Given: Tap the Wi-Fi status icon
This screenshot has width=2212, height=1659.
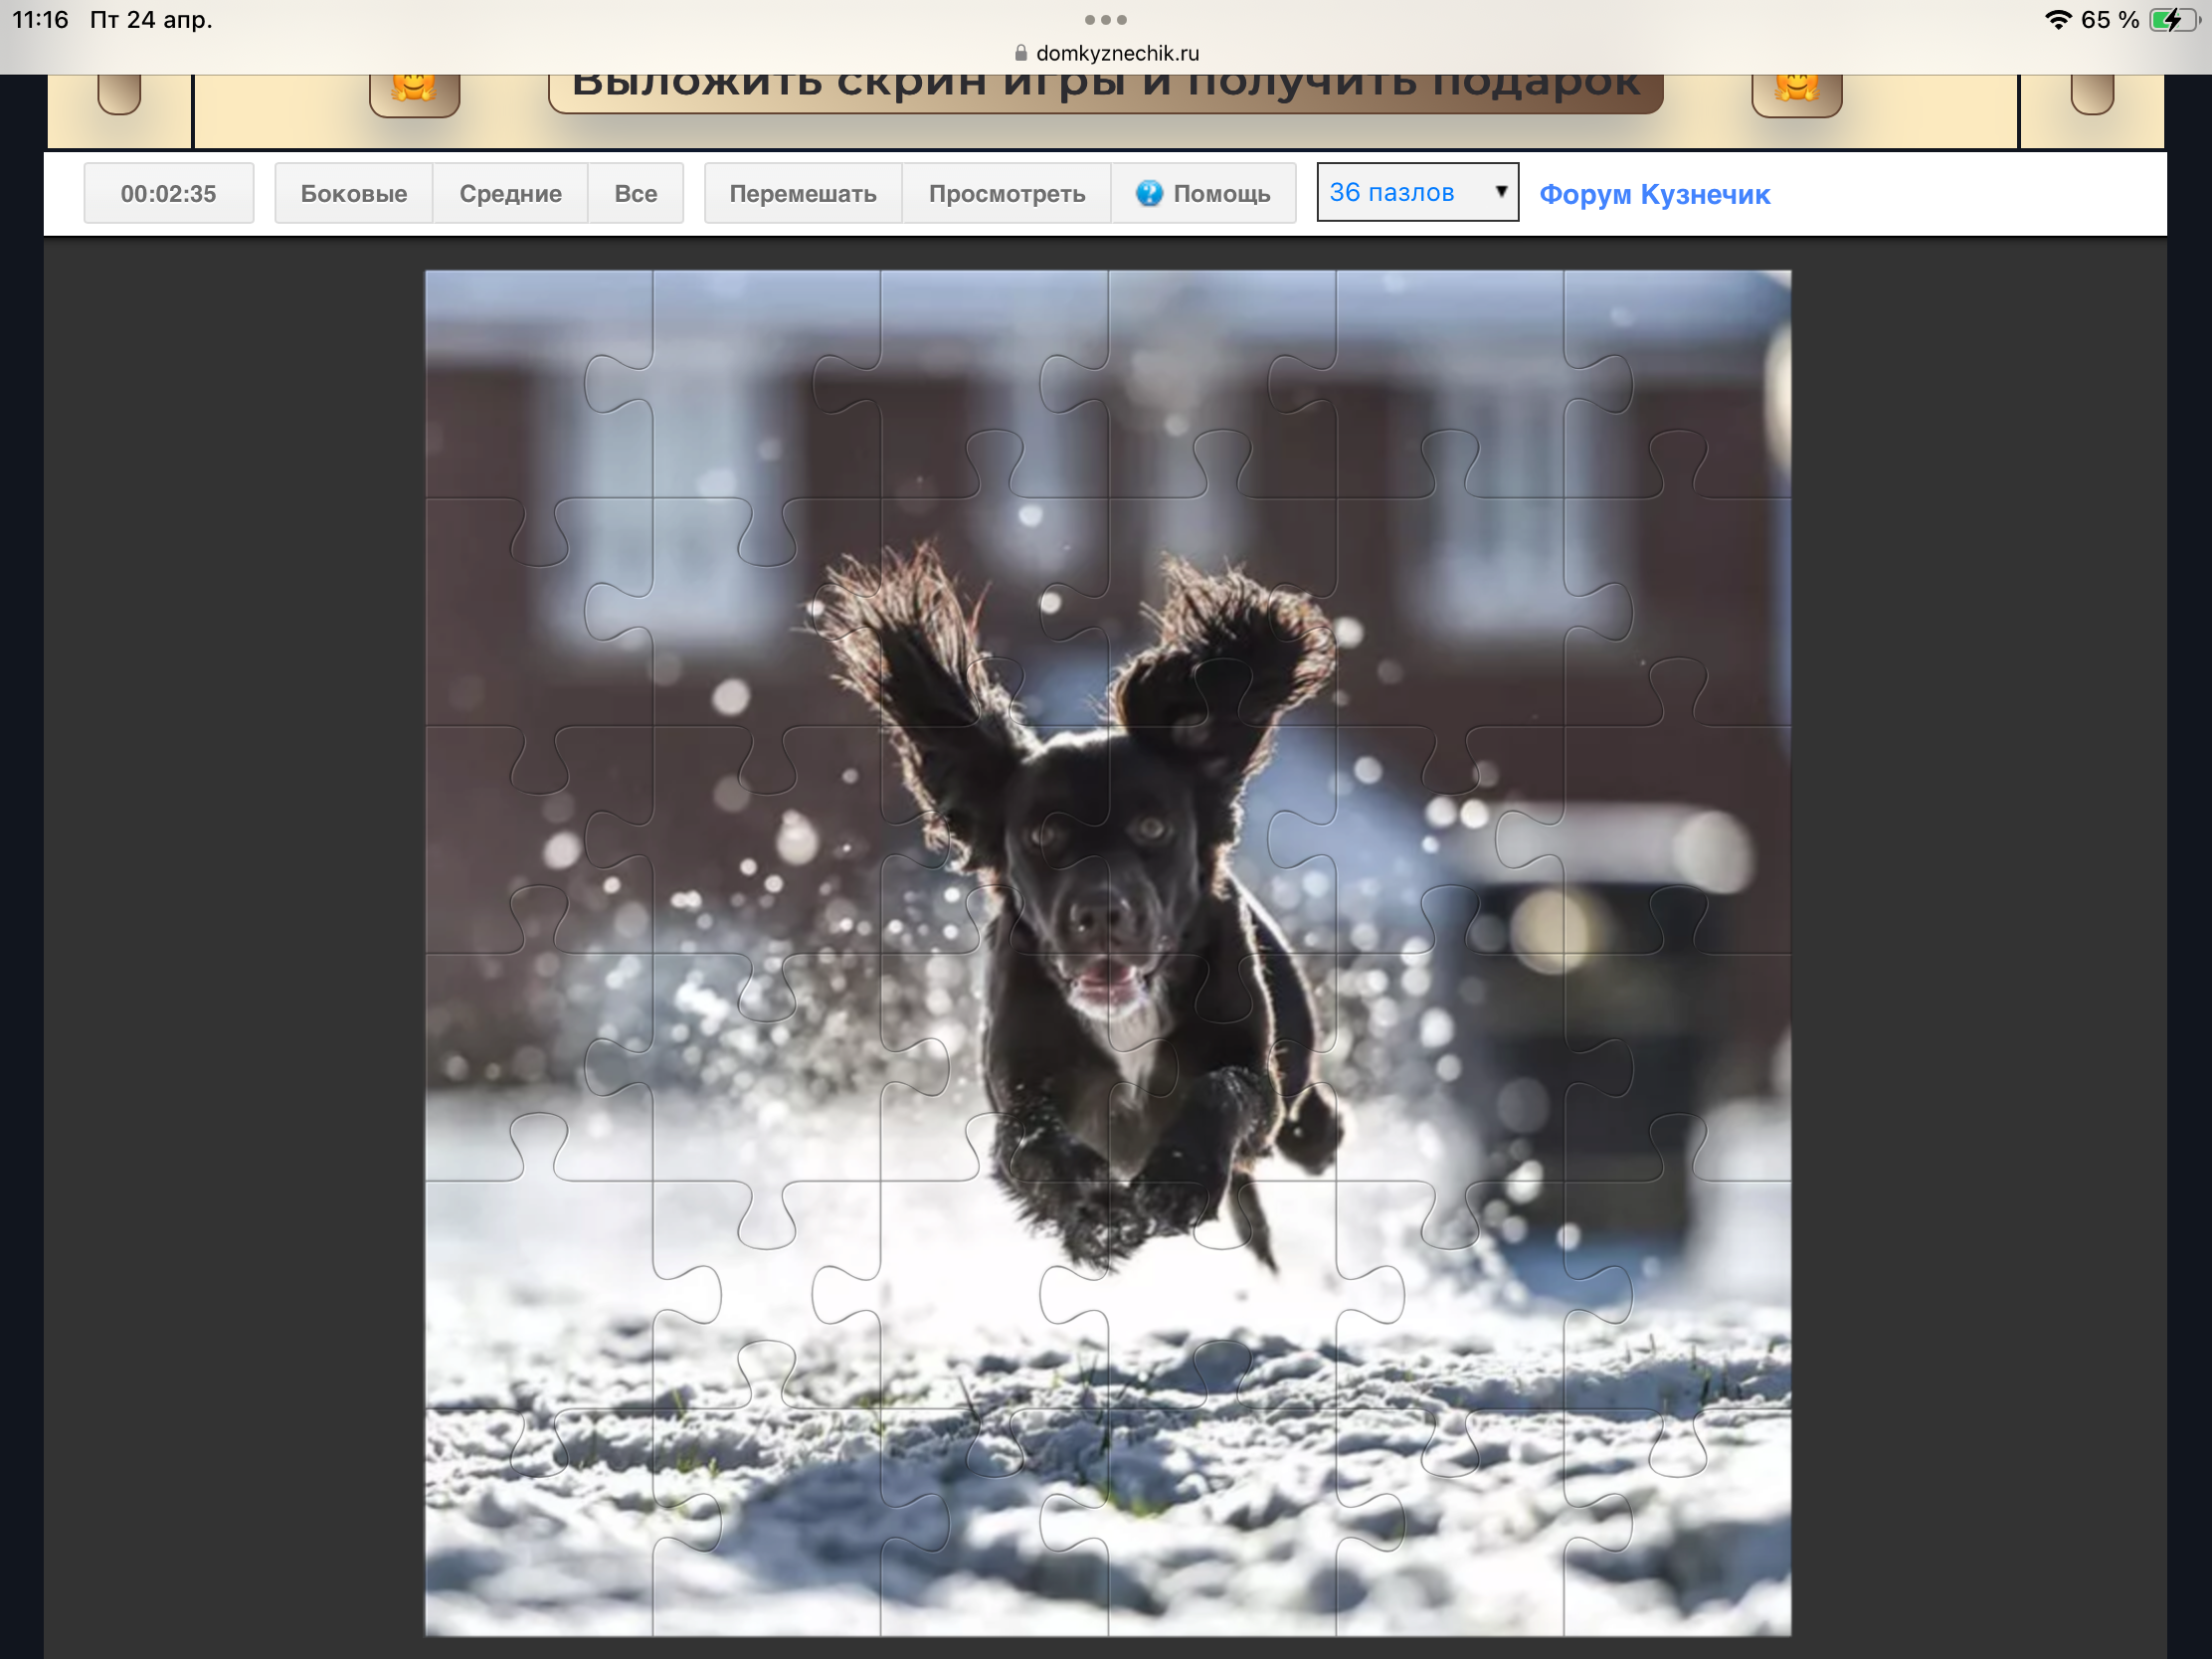Looking at the screenshot, I should (2057, 20).
